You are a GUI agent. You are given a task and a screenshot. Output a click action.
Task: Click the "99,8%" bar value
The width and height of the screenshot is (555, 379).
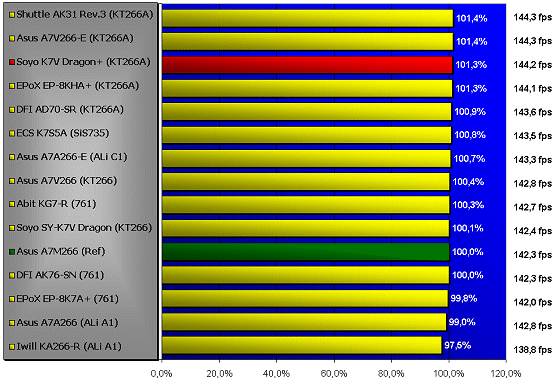464,299
